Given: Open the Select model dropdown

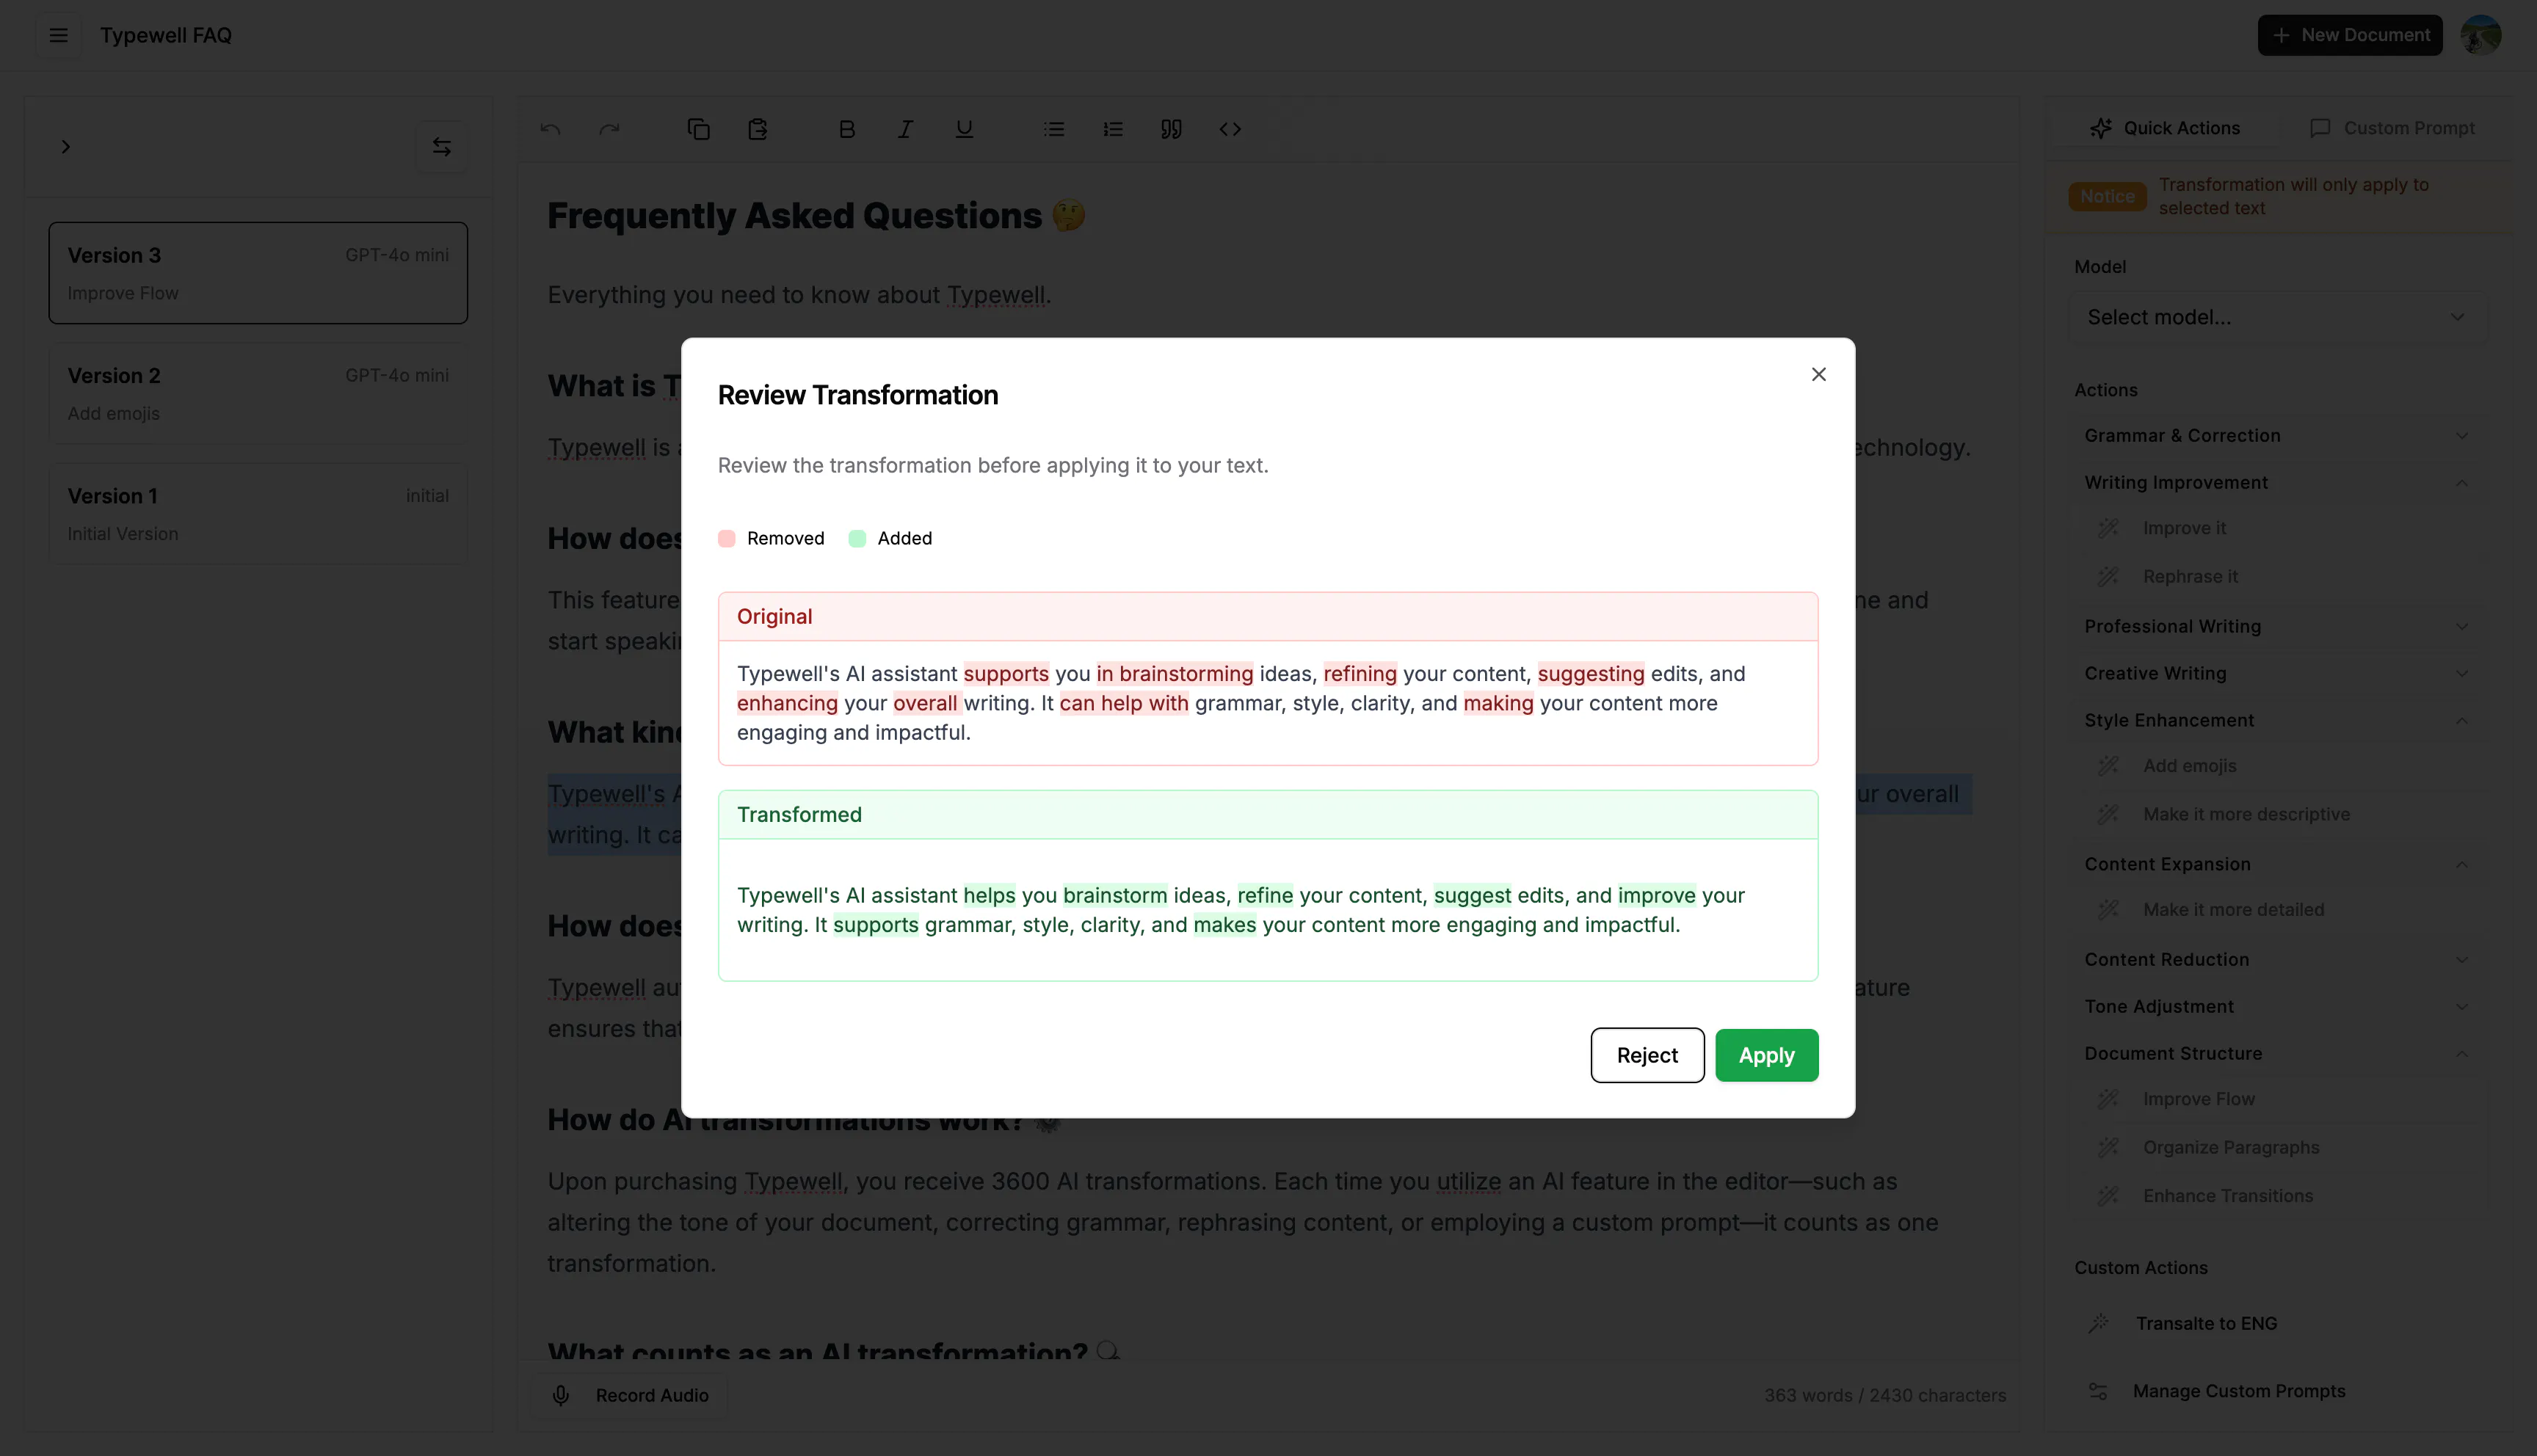Looking at the screenshot, I should point(2277,317).
